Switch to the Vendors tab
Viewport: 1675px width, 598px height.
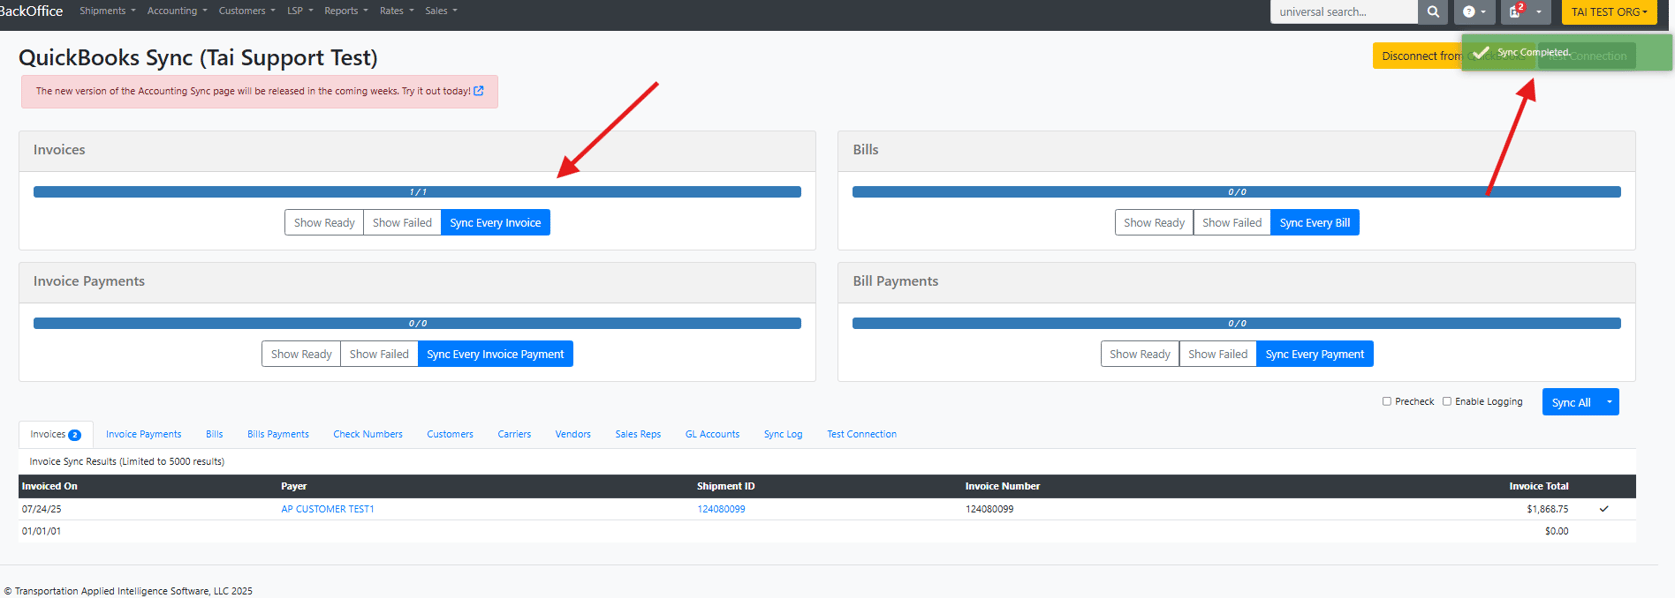tap(573, 434)
